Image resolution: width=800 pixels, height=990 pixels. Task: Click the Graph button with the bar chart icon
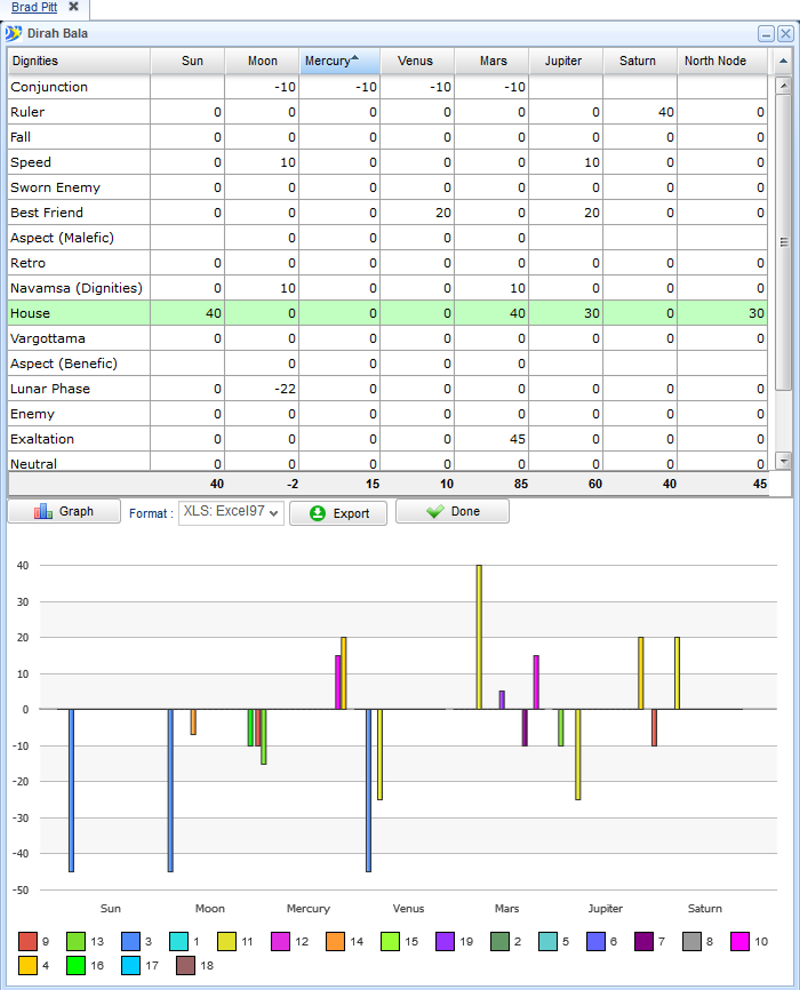tap(64, 511)
